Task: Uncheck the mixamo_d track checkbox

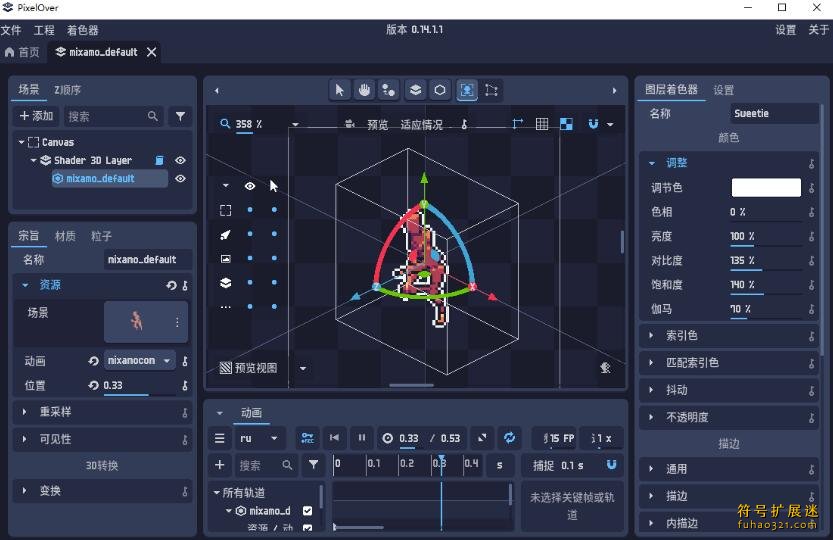Action: click(307, 511)
